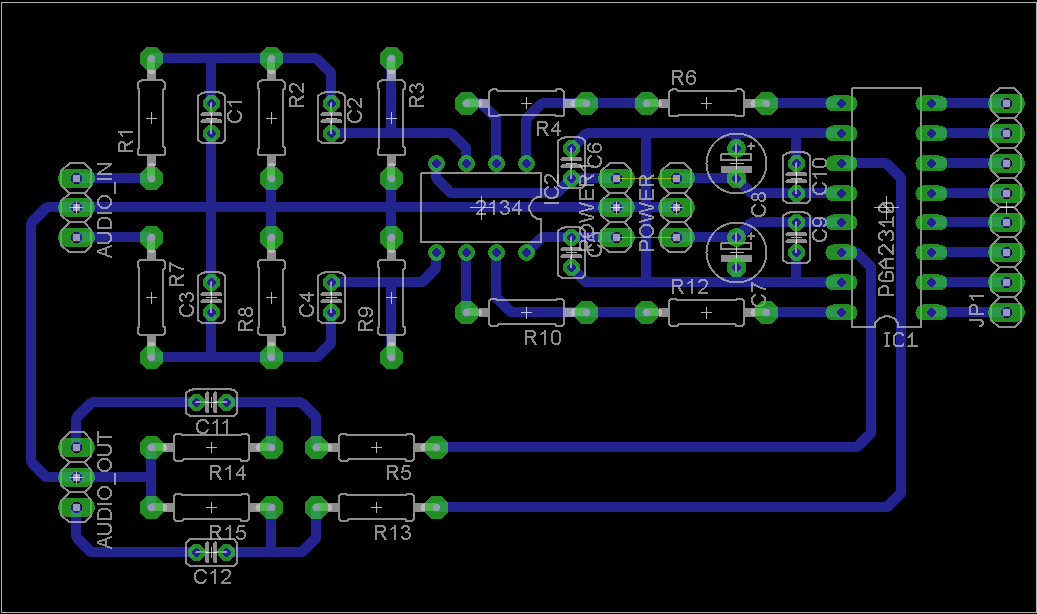Click the R9 label text
The width and height of the screenshot is (1037, 614).
366,319
